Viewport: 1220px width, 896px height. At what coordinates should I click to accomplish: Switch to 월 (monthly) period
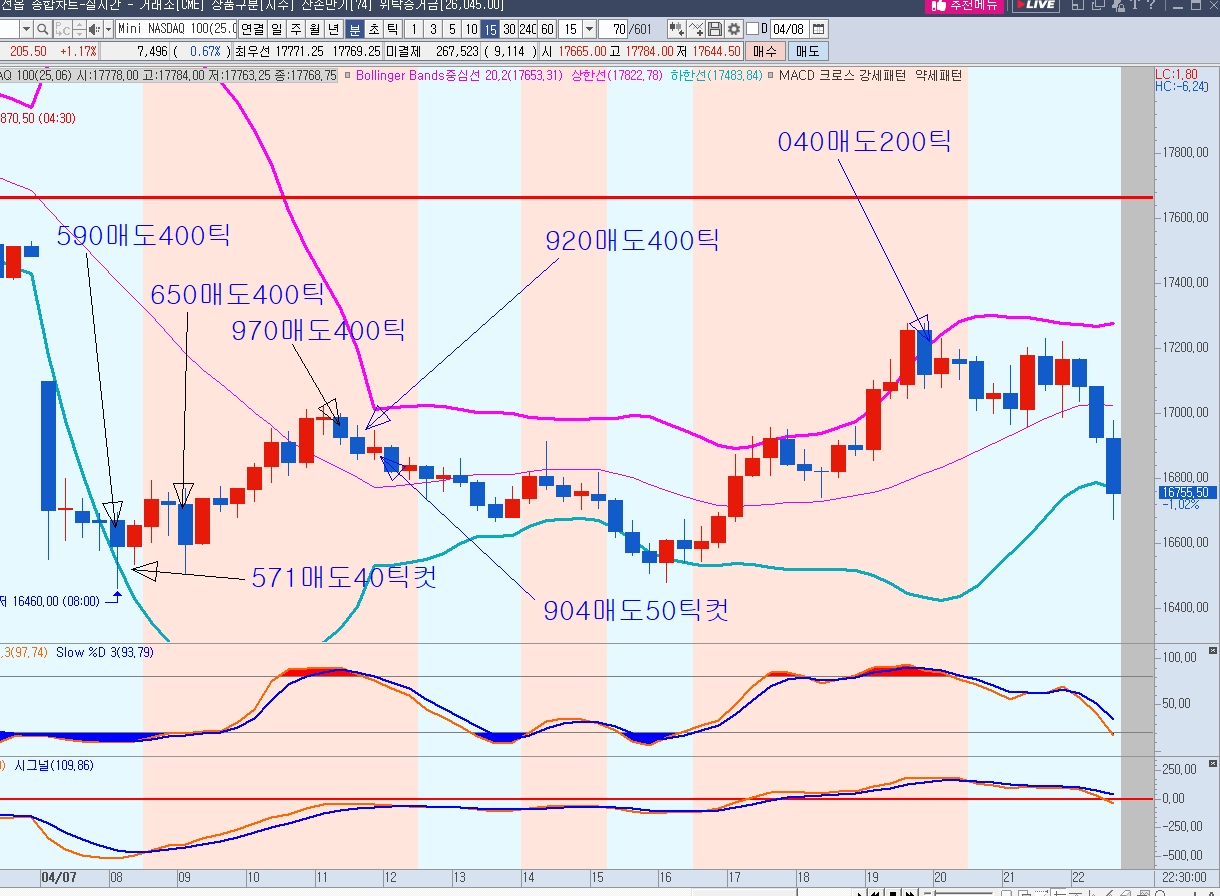314,29
